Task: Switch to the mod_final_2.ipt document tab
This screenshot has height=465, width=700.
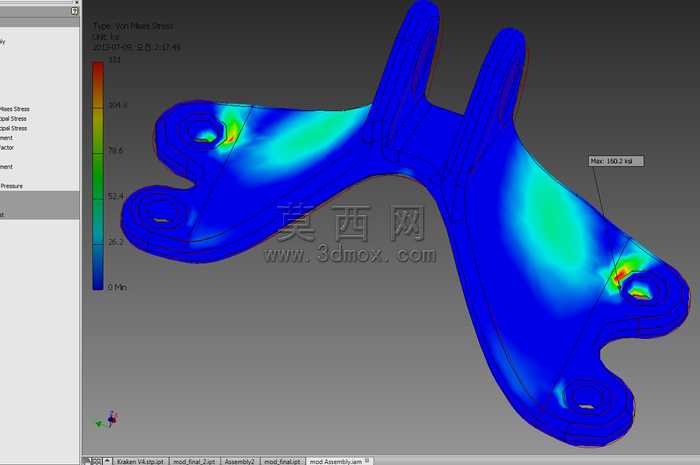Action: (194, 461)
